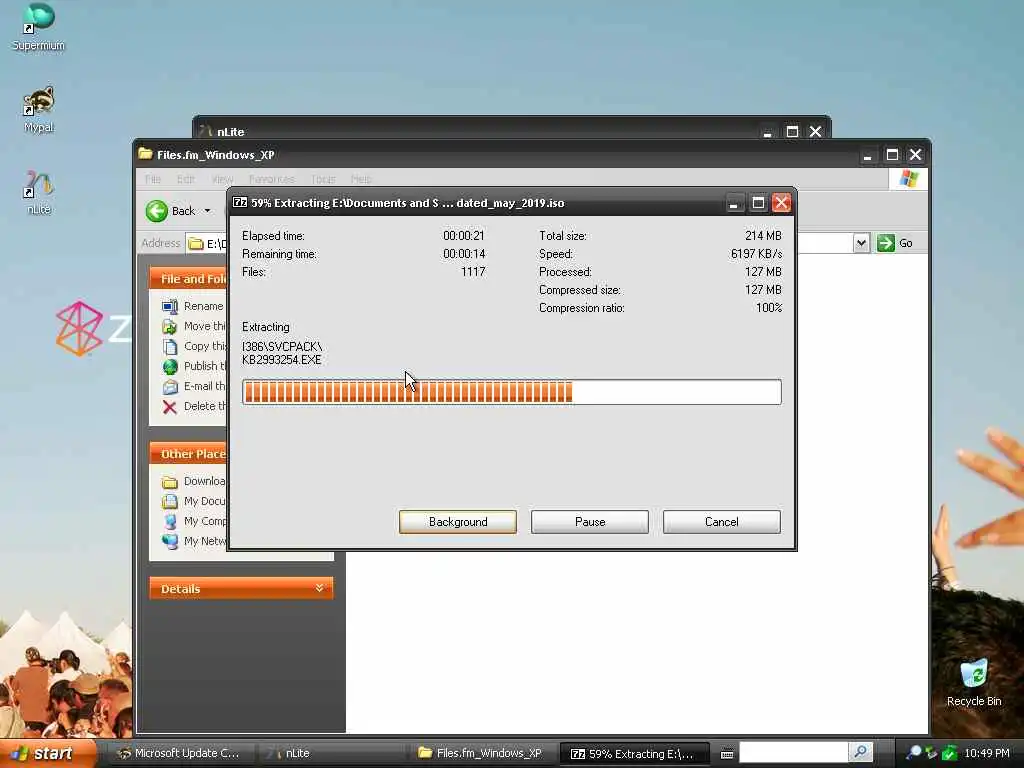The width and height of the screenshot is (1024, 768).
Task: Click the Speed value 6197 KB/s
Action: tap(756, 254)
